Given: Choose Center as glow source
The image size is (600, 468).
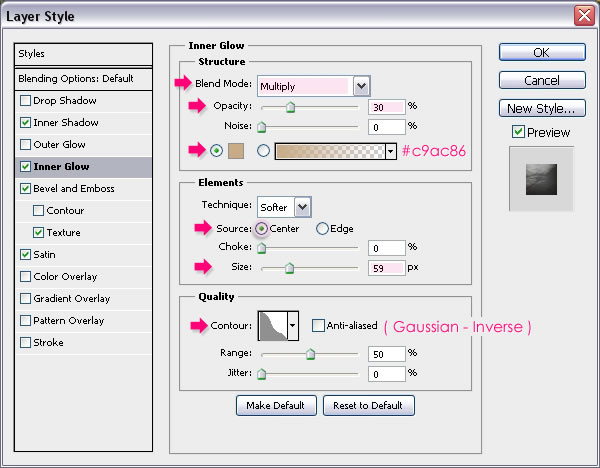Looking at the screenshot, I should tap(261, 229).
